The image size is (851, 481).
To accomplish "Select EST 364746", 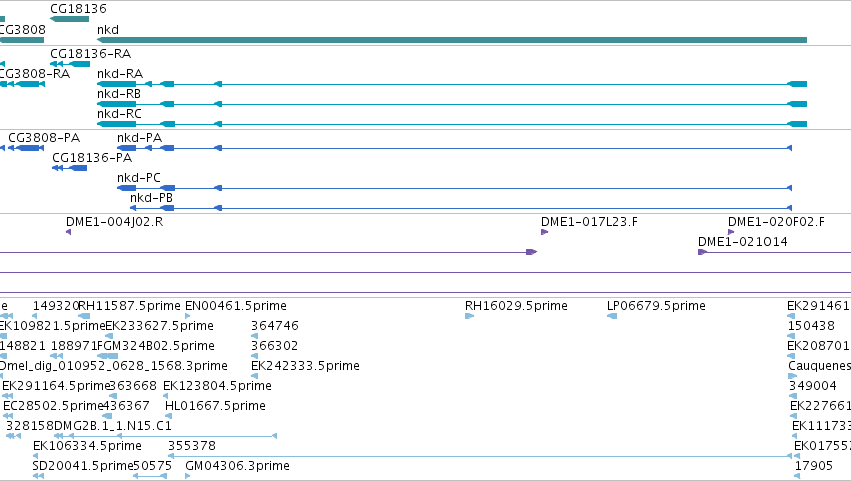I will tap(275, 326).
